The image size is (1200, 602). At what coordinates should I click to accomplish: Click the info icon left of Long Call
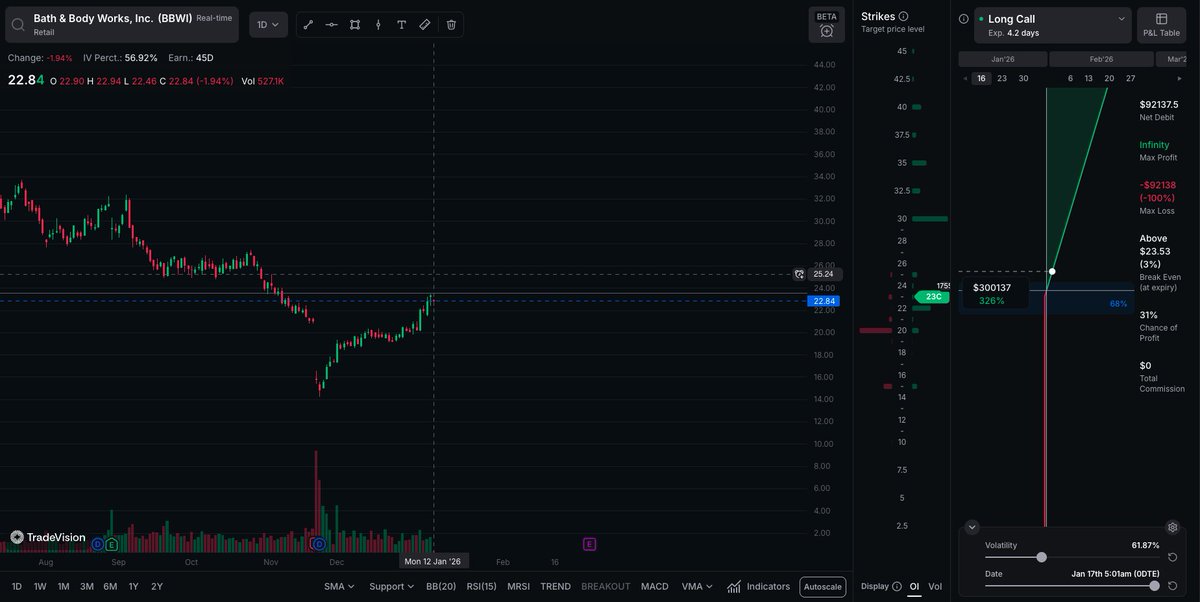coord(963,18)
